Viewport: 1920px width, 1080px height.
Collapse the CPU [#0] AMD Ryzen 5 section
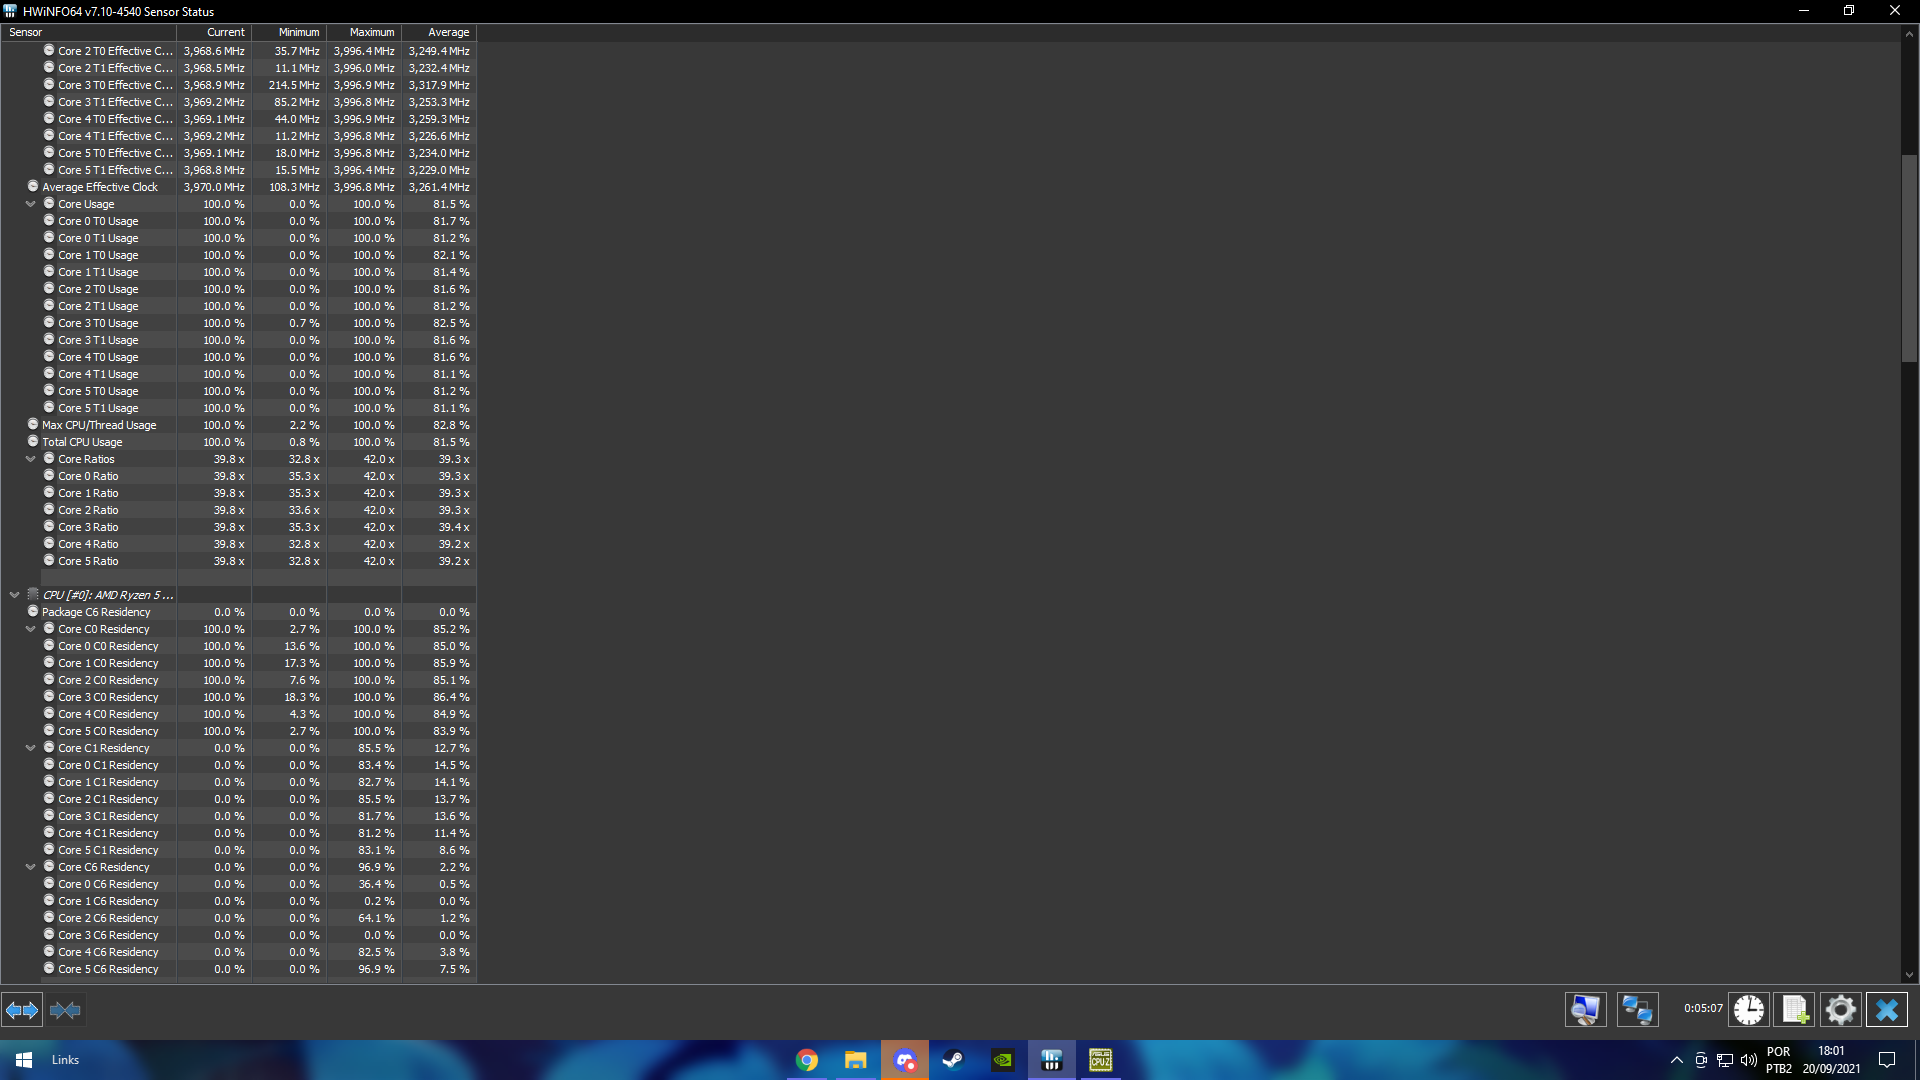point(15,595)
